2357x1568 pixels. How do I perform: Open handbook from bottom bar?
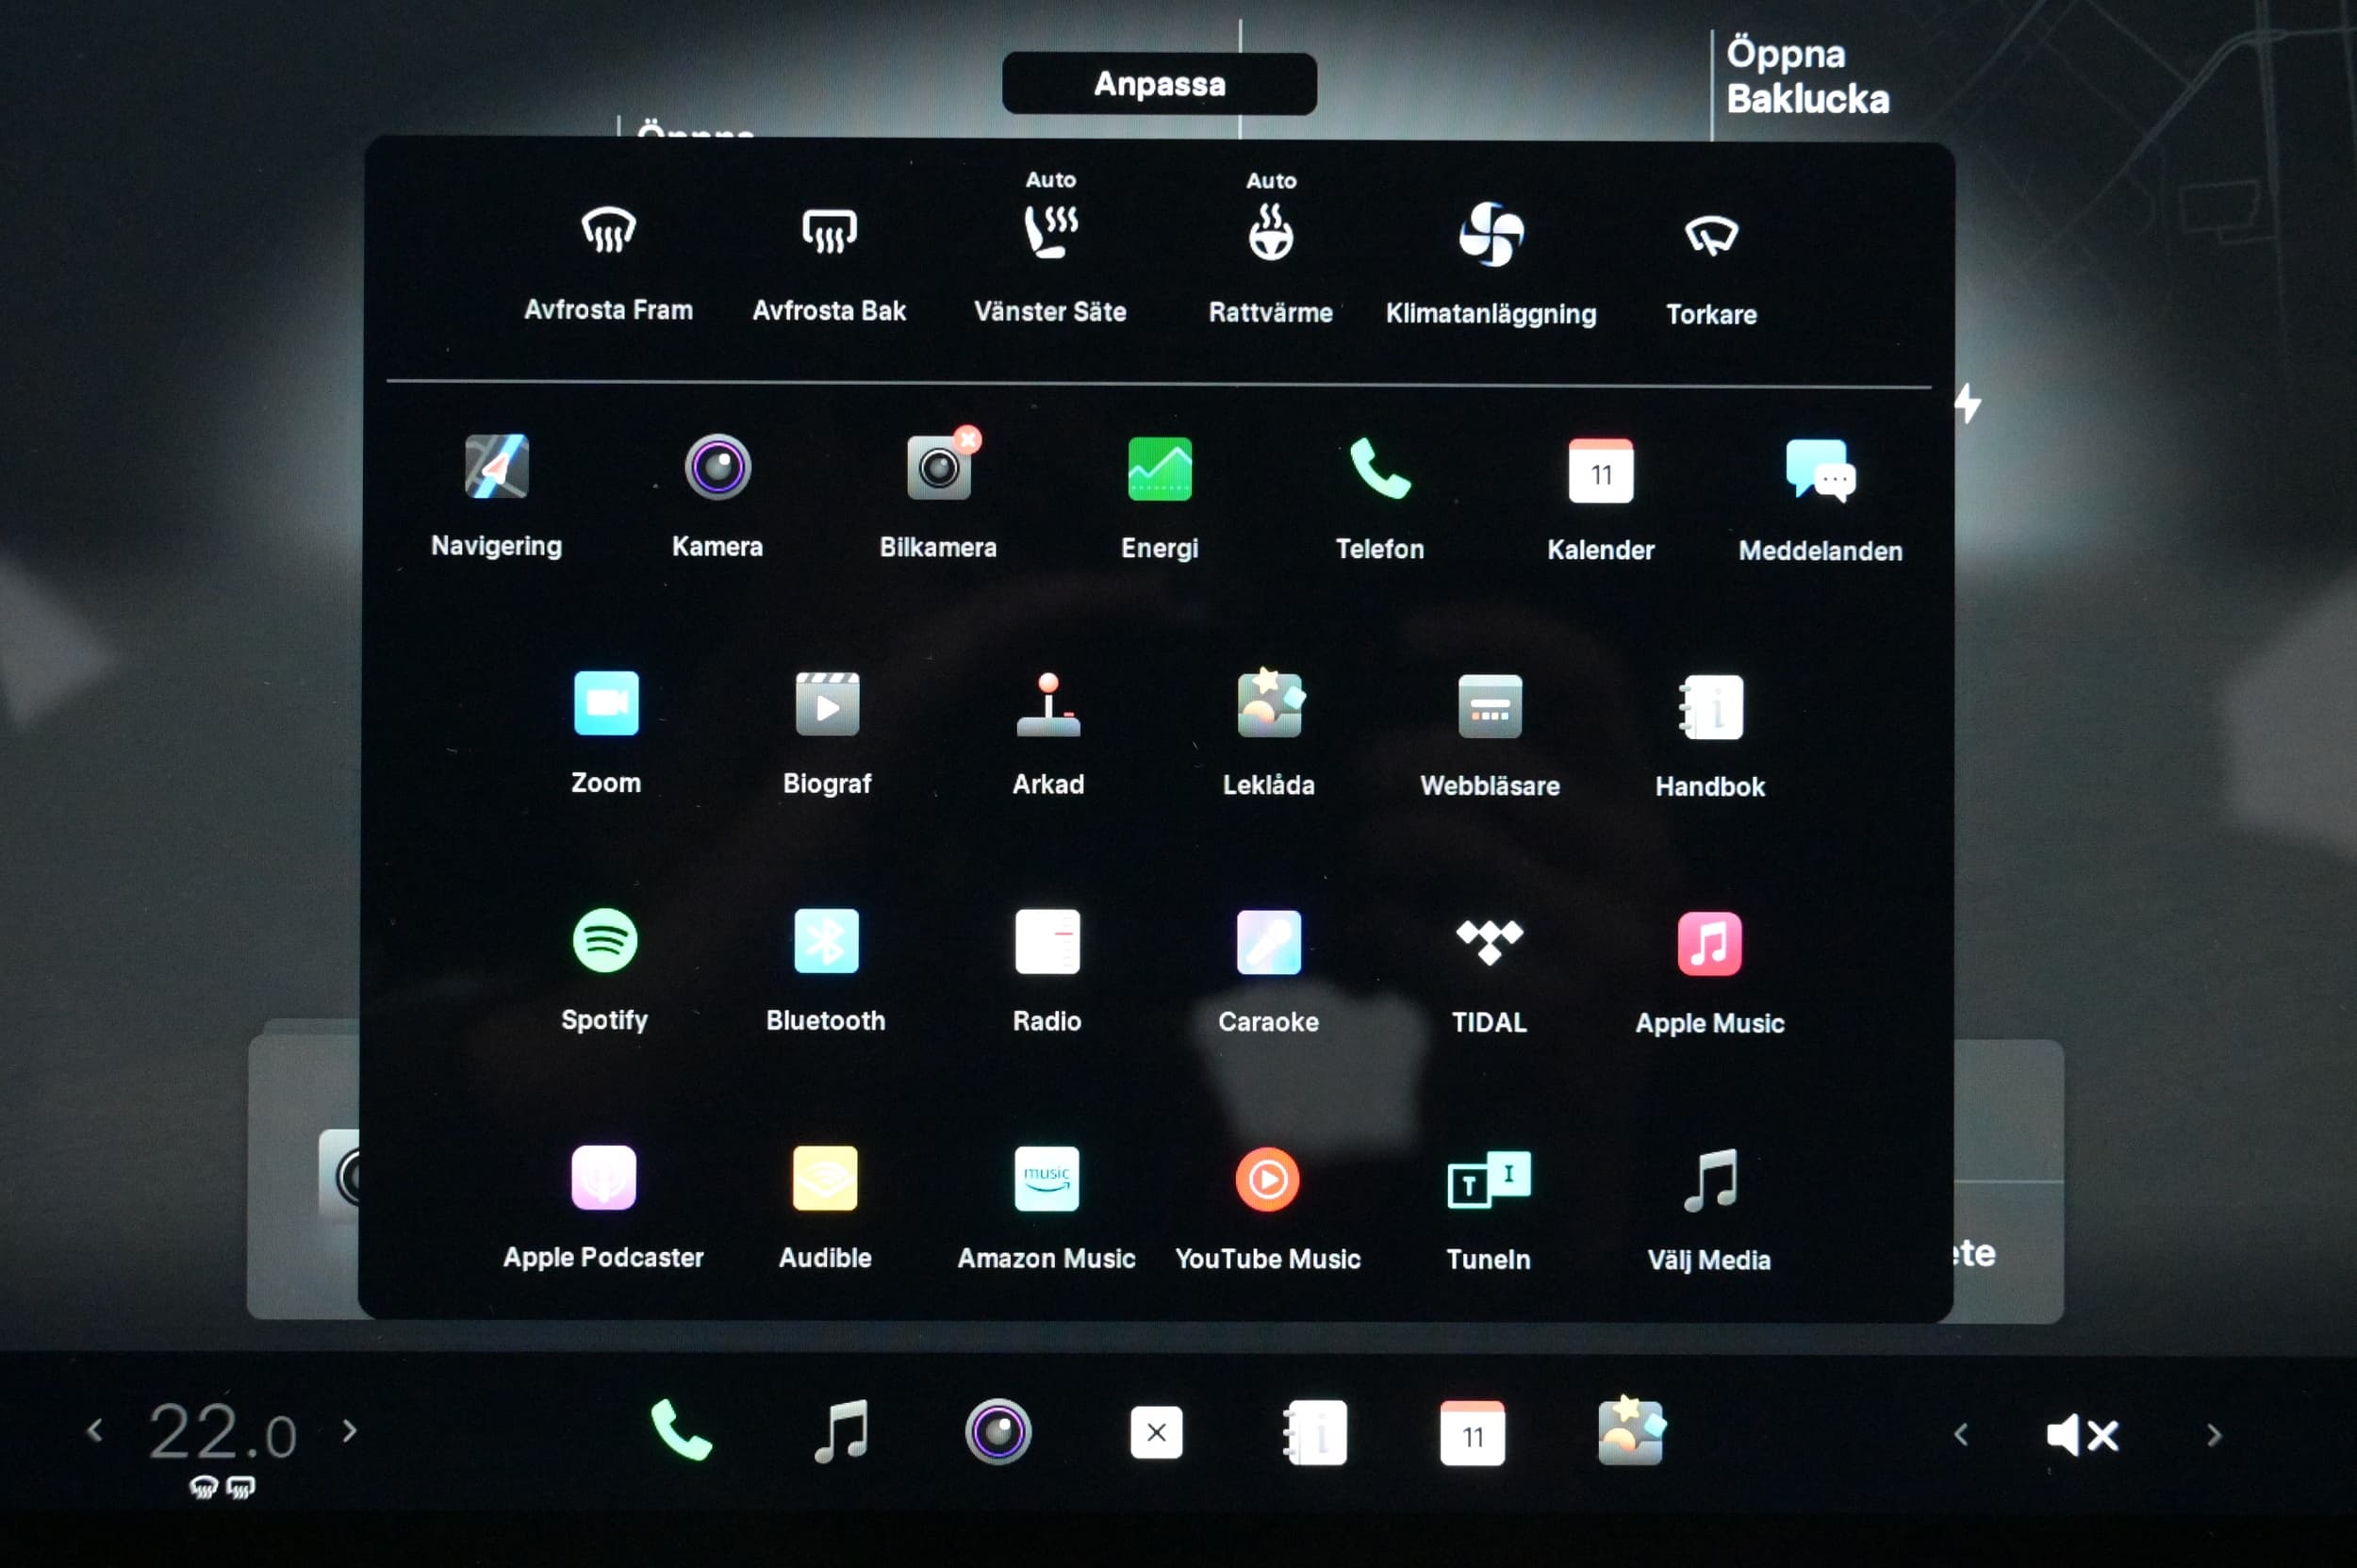[x=1315, y=1434]
